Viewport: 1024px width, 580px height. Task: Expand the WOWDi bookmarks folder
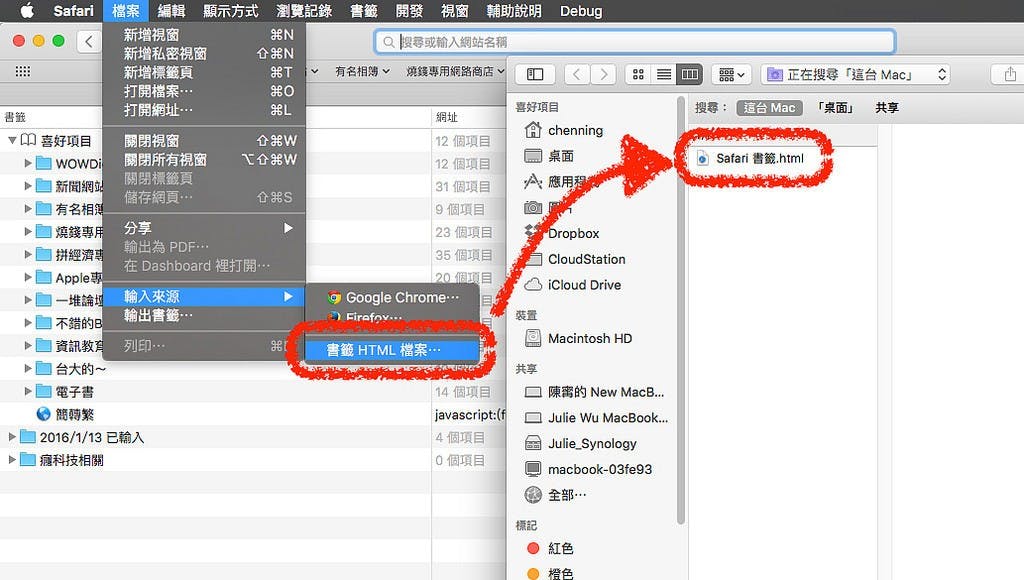pos(28,163)
